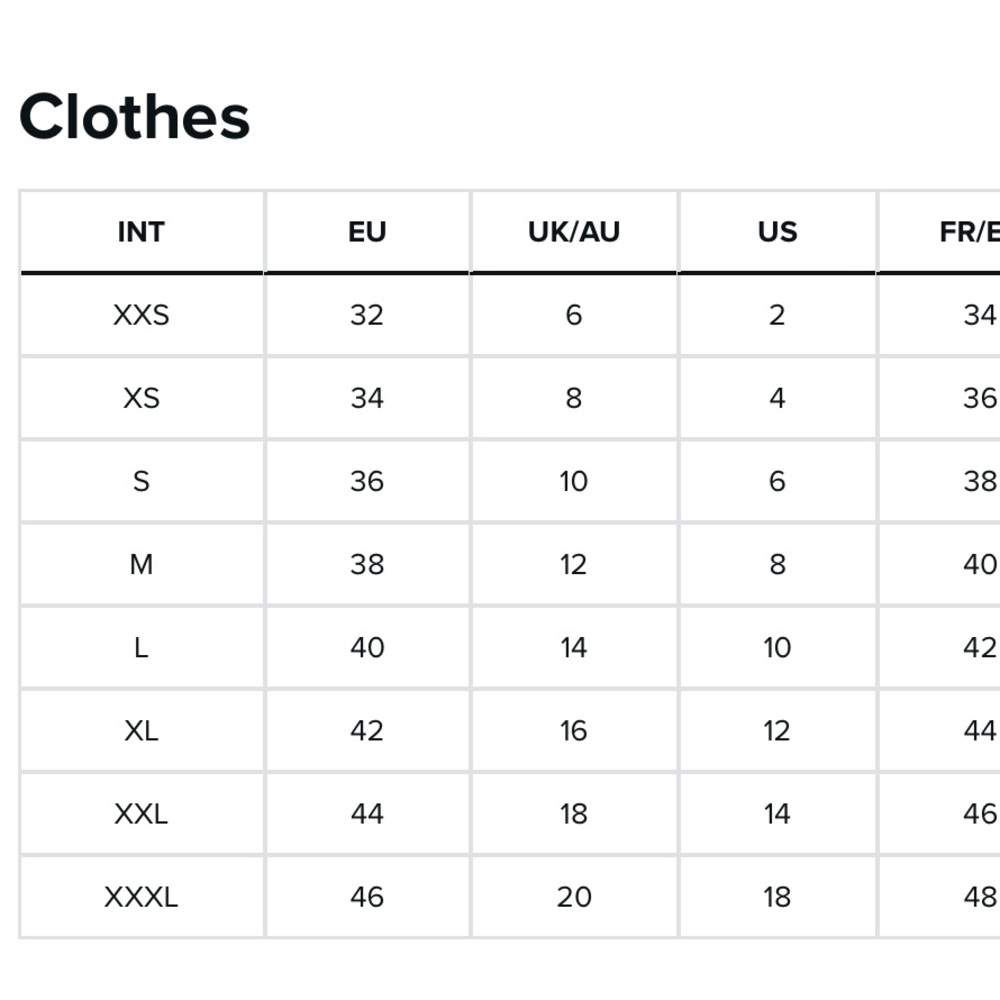This screenshot has height=1000, width=1000.
Task: Select the XS size cell
Action: tap(141, 398)
